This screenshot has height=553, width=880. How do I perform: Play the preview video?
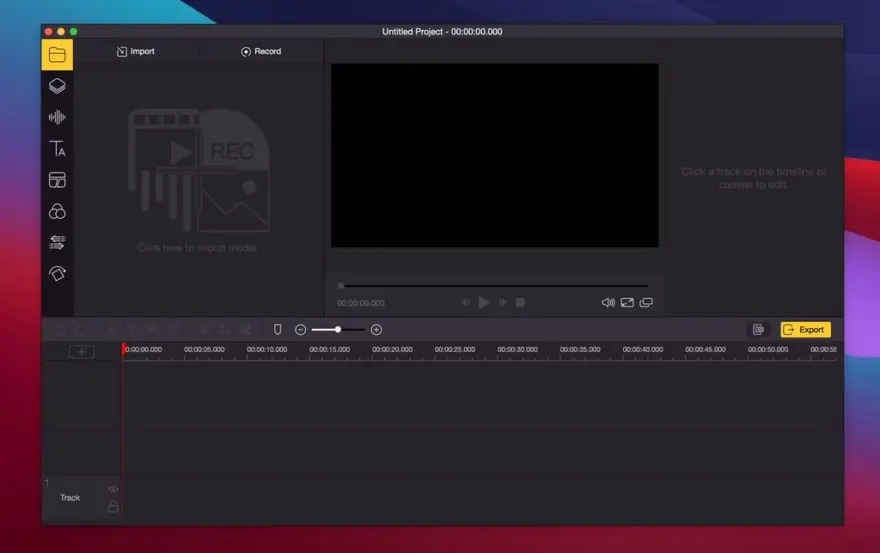(x=484, y=303)
